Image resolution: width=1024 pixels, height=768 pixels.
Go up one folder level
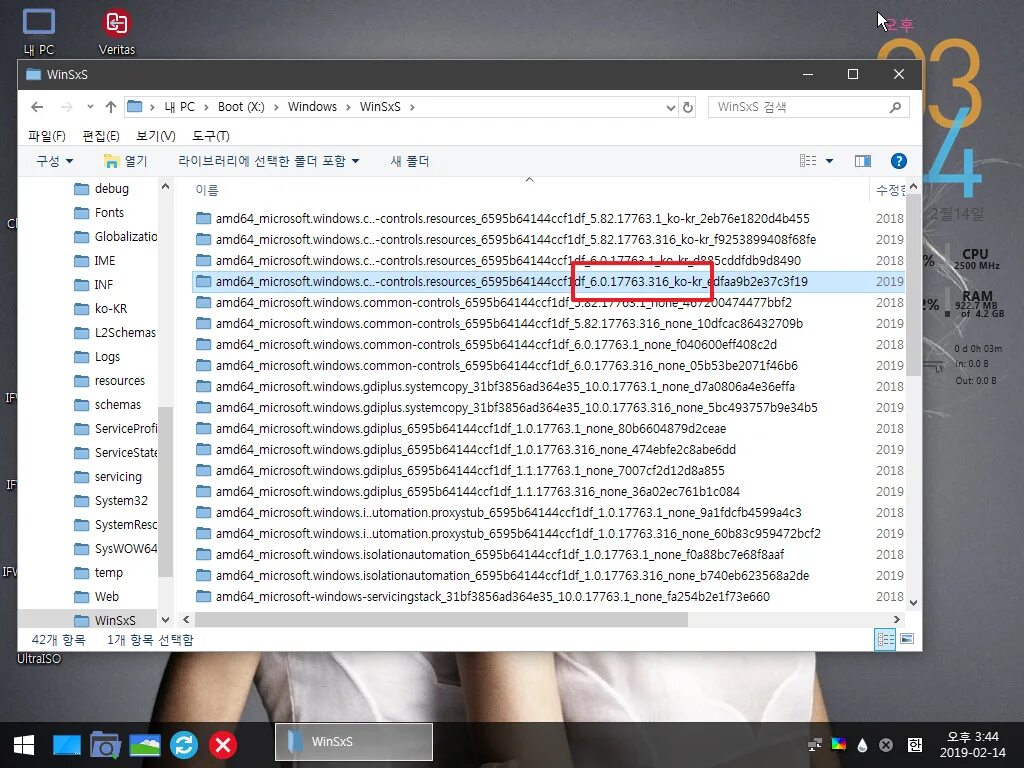tap(111, 107)
